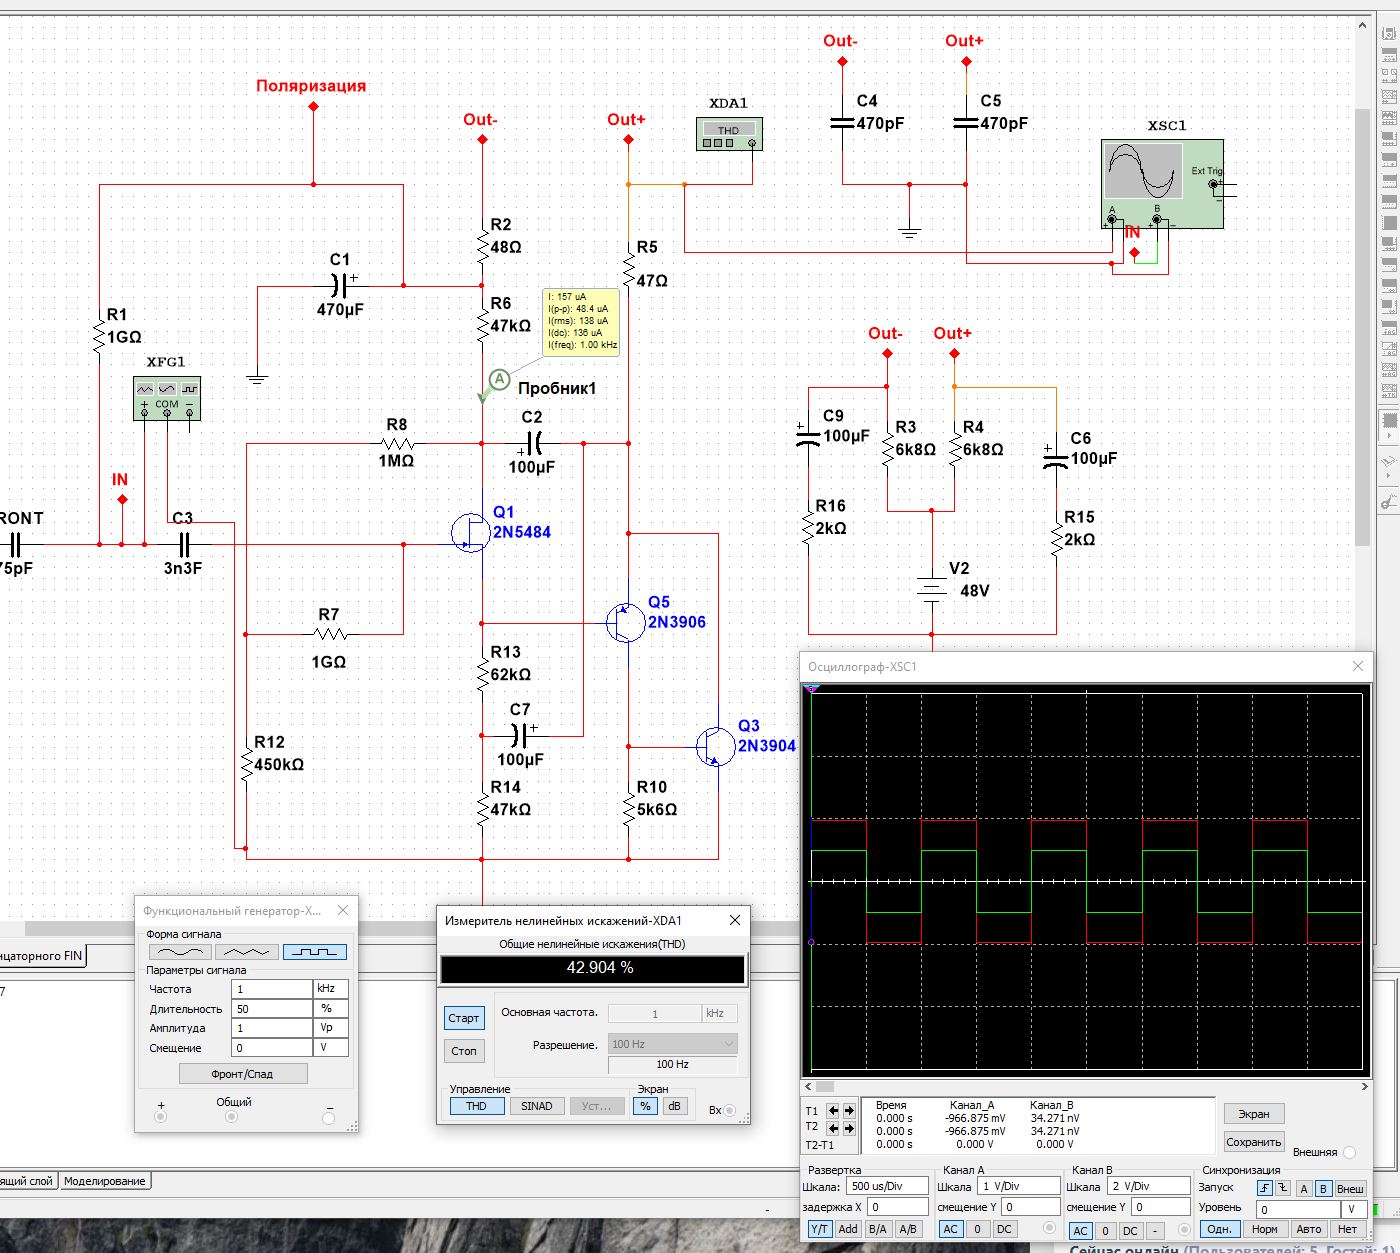Select SINAD measurement mode
Image resolution: width=1400 pixels, height=1253 pixels.
[536, 1106]
